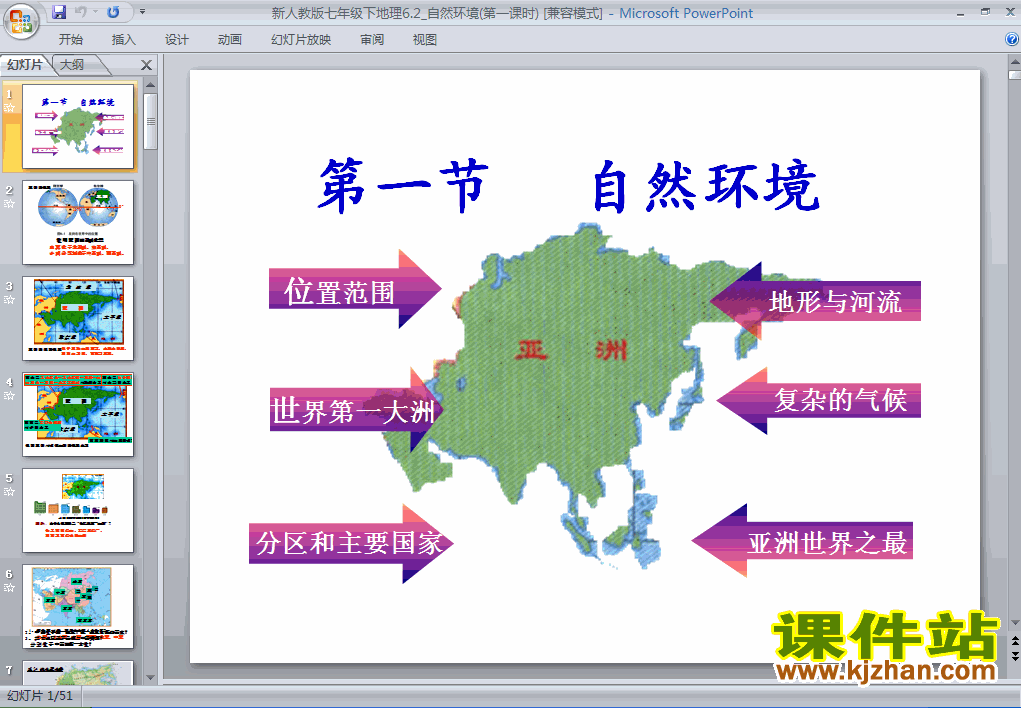The image size is (1021, 708).
Task: Switch to the 动画 ribbon tab
Action: click(x=230, y=40)
